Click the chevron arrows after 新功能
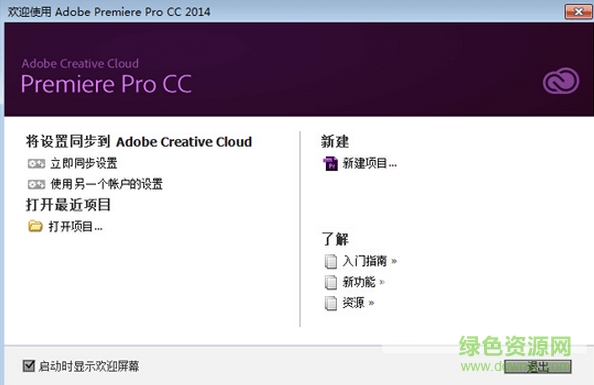Screen dimensions: 594x385 (x=382, y=282)
